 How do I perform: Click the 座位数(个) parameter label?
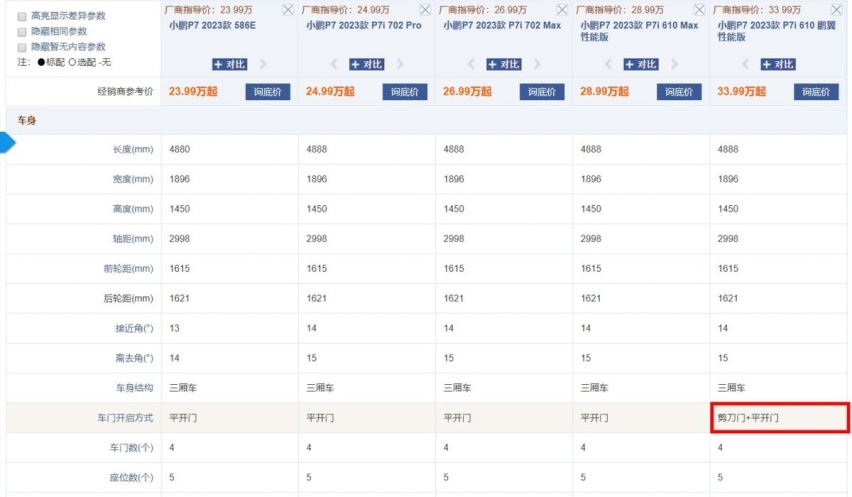coord(131,478)
